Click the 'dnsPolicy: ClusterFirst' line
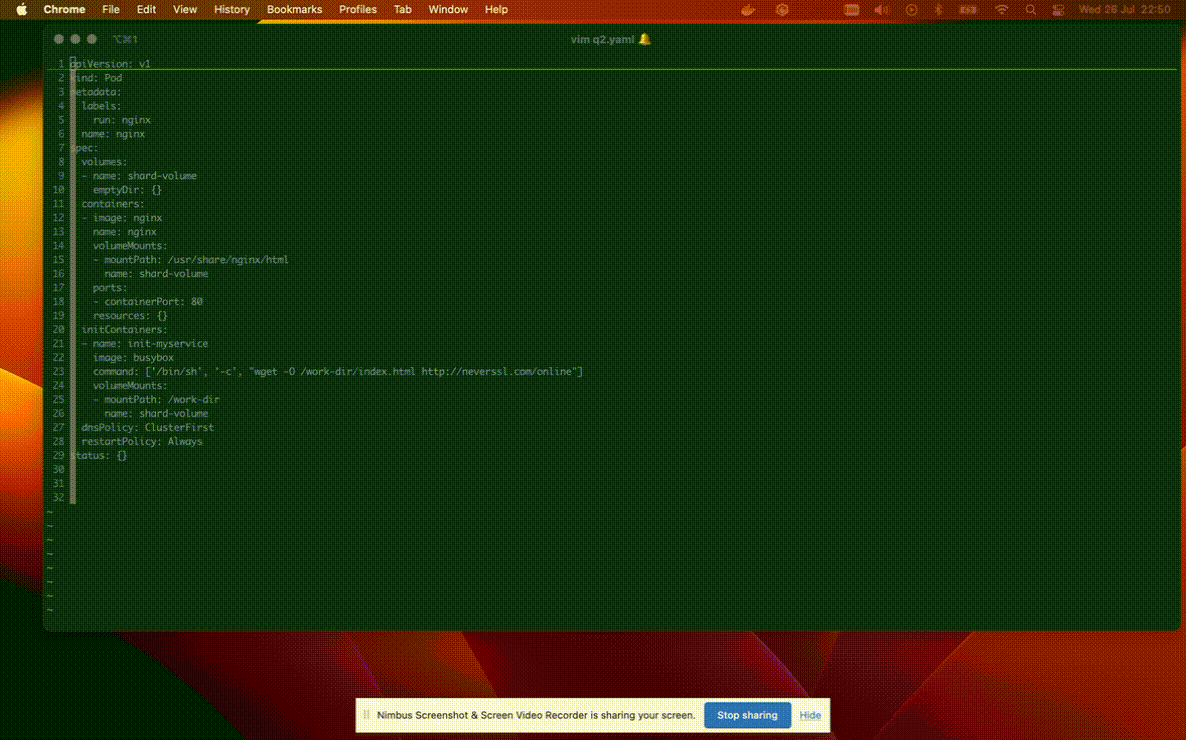This screenshot has height=740, width=1186. [147, 428]
